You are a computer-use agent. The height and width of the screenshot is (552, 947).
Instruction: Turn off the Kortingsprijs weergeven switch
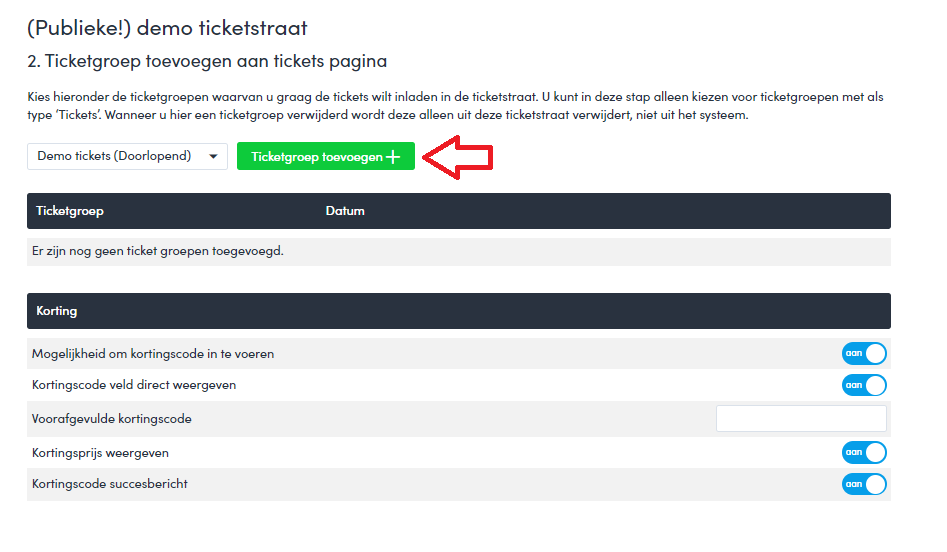[x=864, y=453]
